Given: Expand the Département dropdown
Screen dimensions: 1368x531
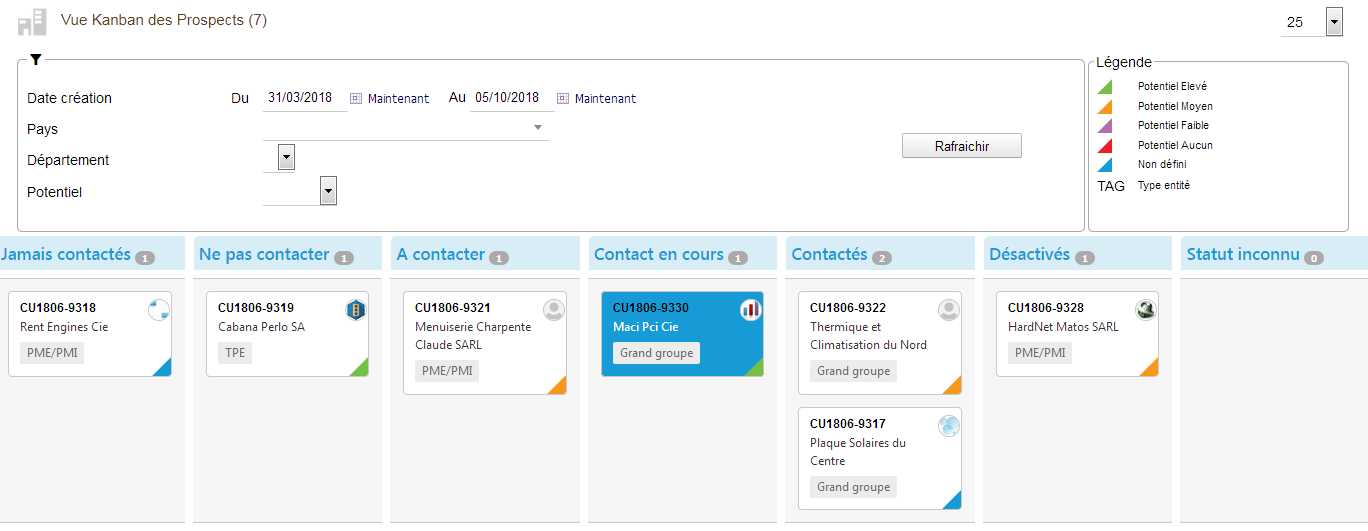Looking at the screenshot, I should [x=286, y=157].
